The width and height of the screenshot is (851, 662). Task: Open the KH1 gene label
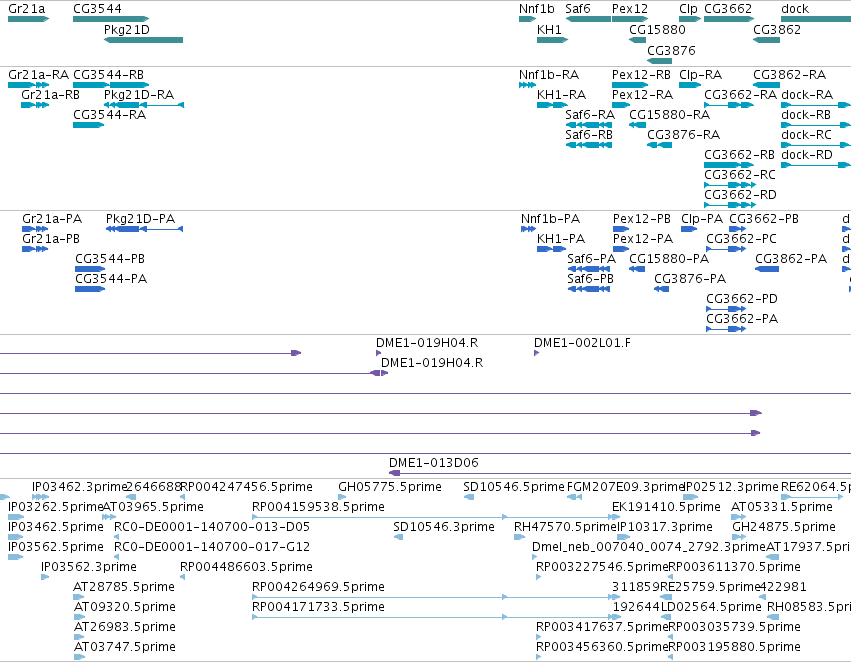[x=549, y=29]
